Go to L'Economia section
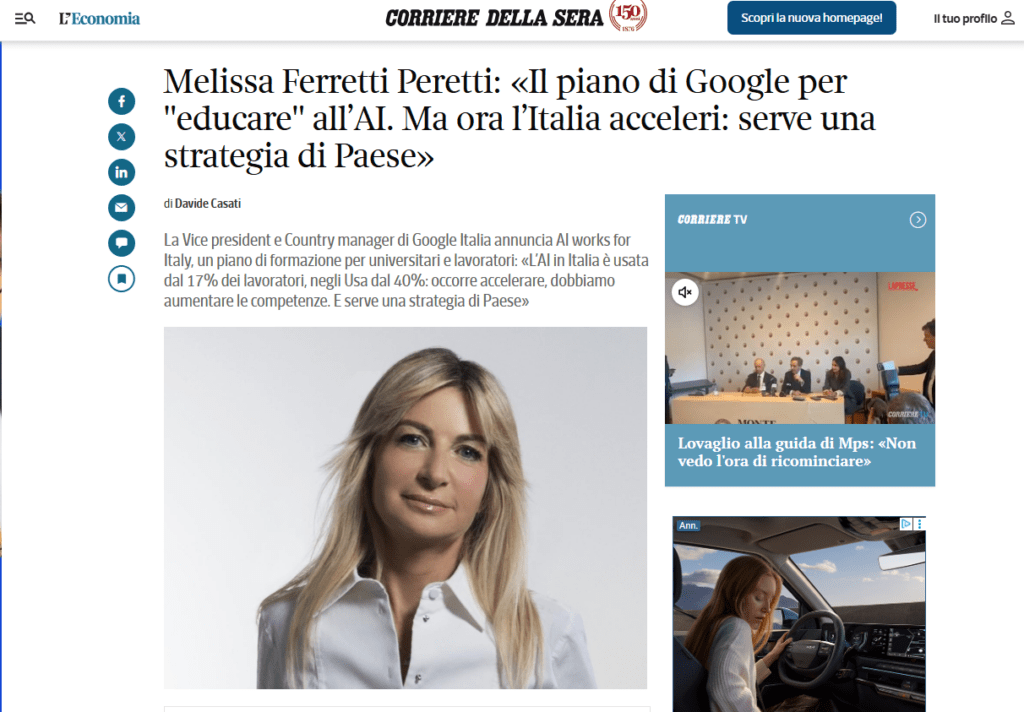This screenshot has height=712, width=1024. [99, 18]
